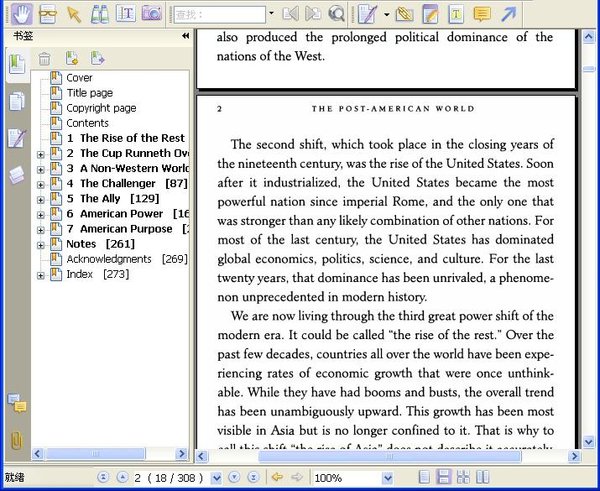Select the Hand tool
Image resolution: width=600 pixels, height=491 pixels.
(x=21, y=14)
